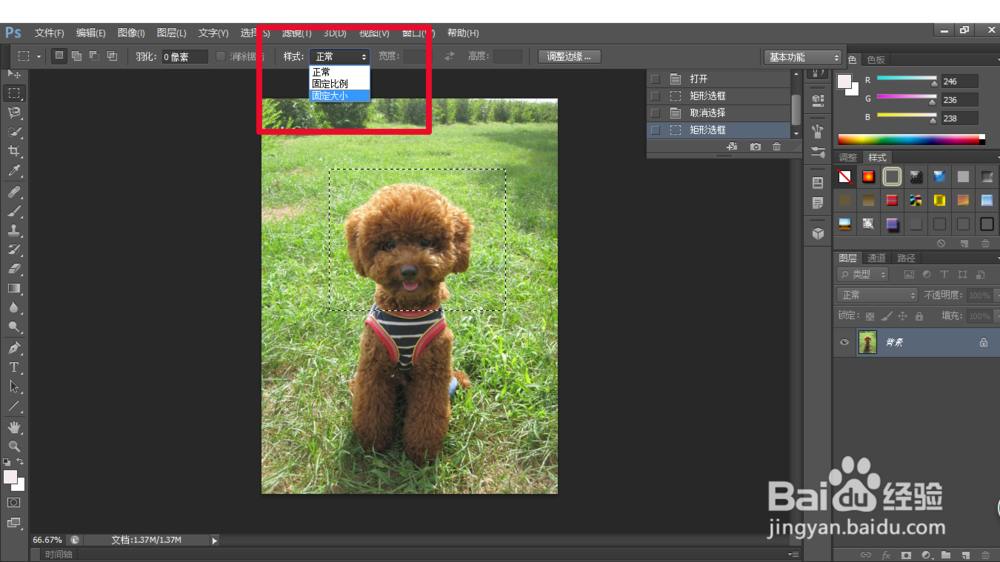Select the Horizontal Type tool
1000x562 pixels.
[14, 367]
